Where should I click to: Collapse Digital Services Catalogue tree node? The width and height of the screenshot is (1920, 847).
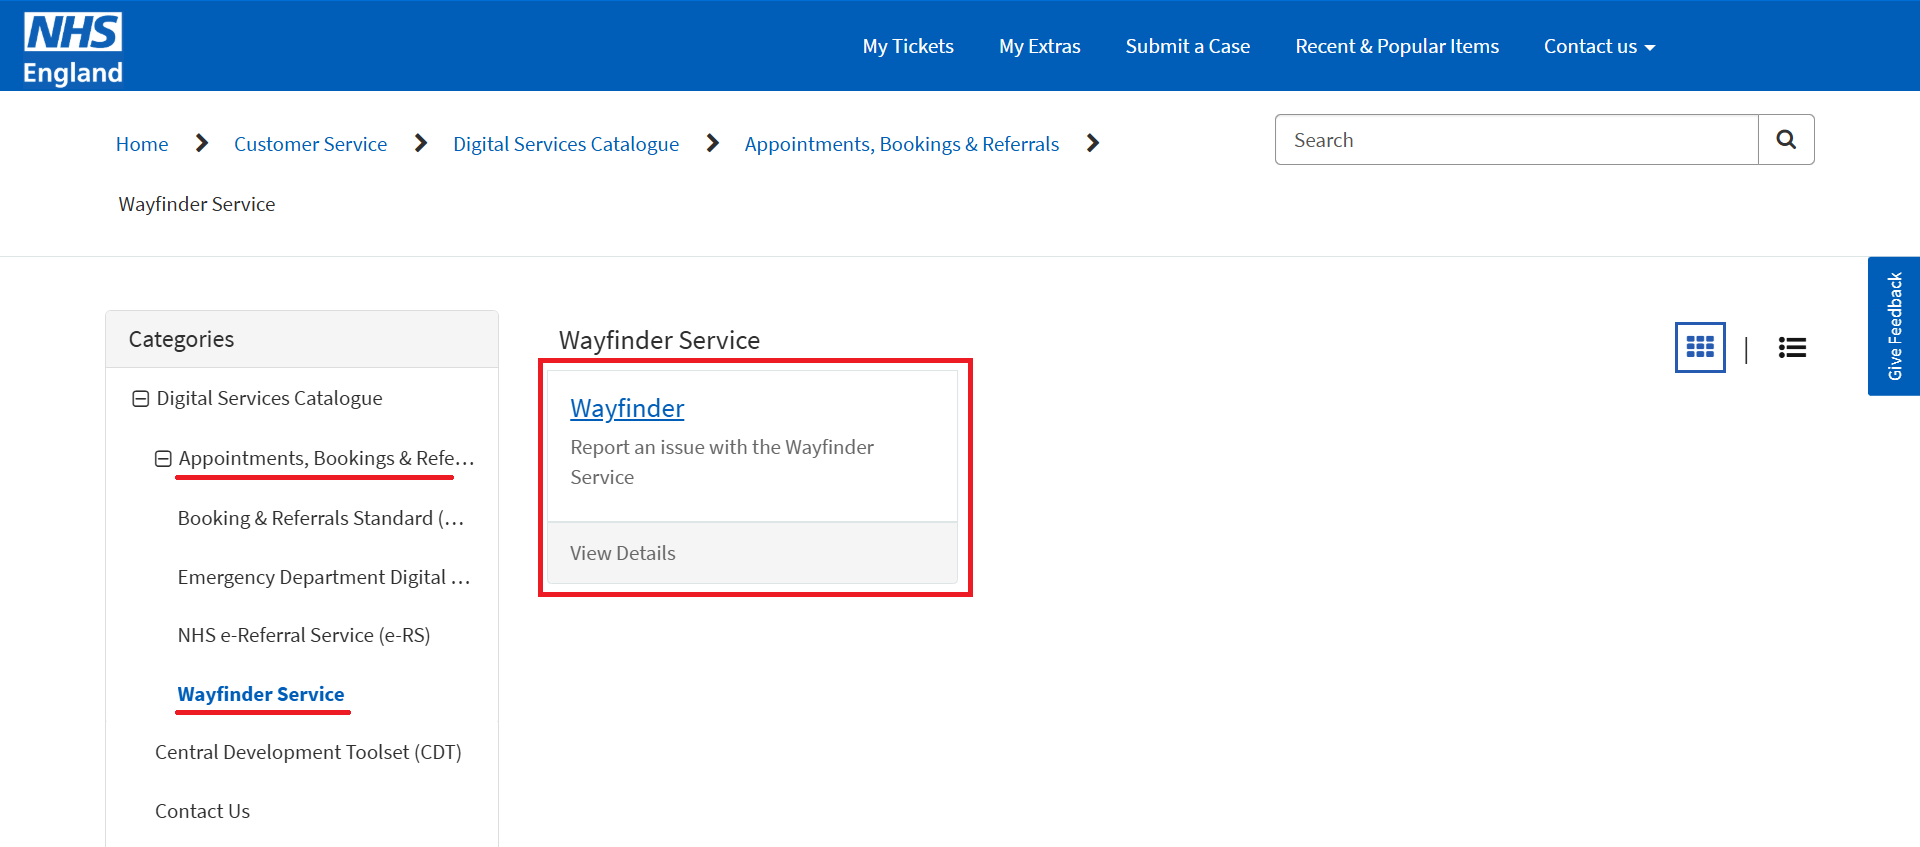(141, 399)
